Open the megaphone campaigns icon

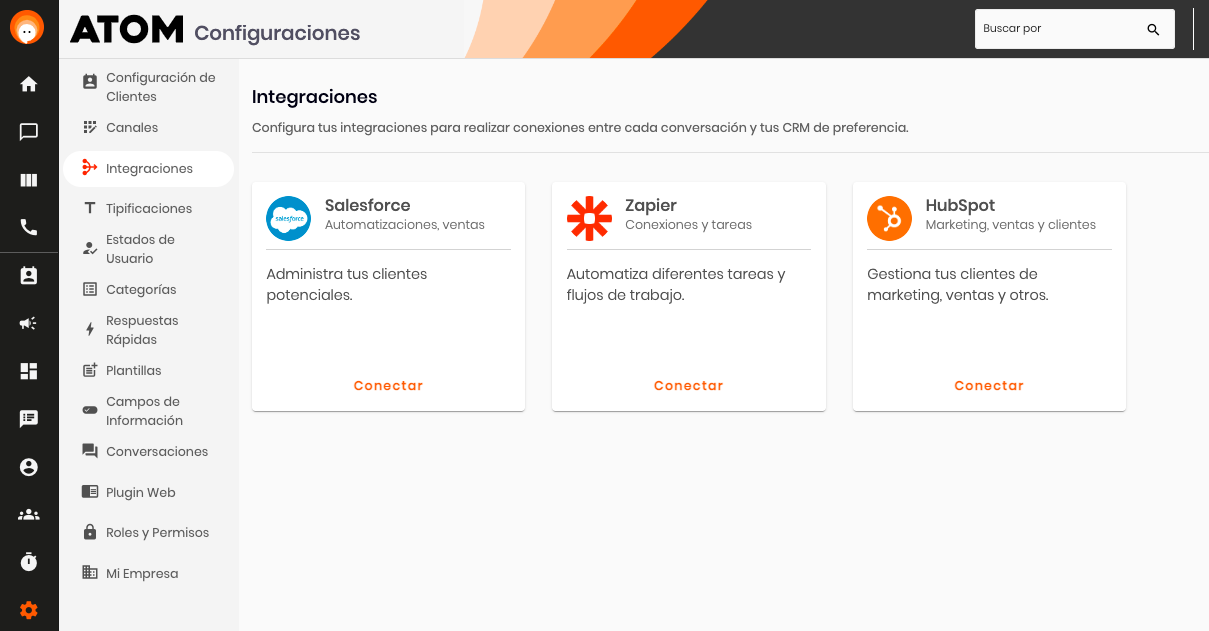click(29, 323)
